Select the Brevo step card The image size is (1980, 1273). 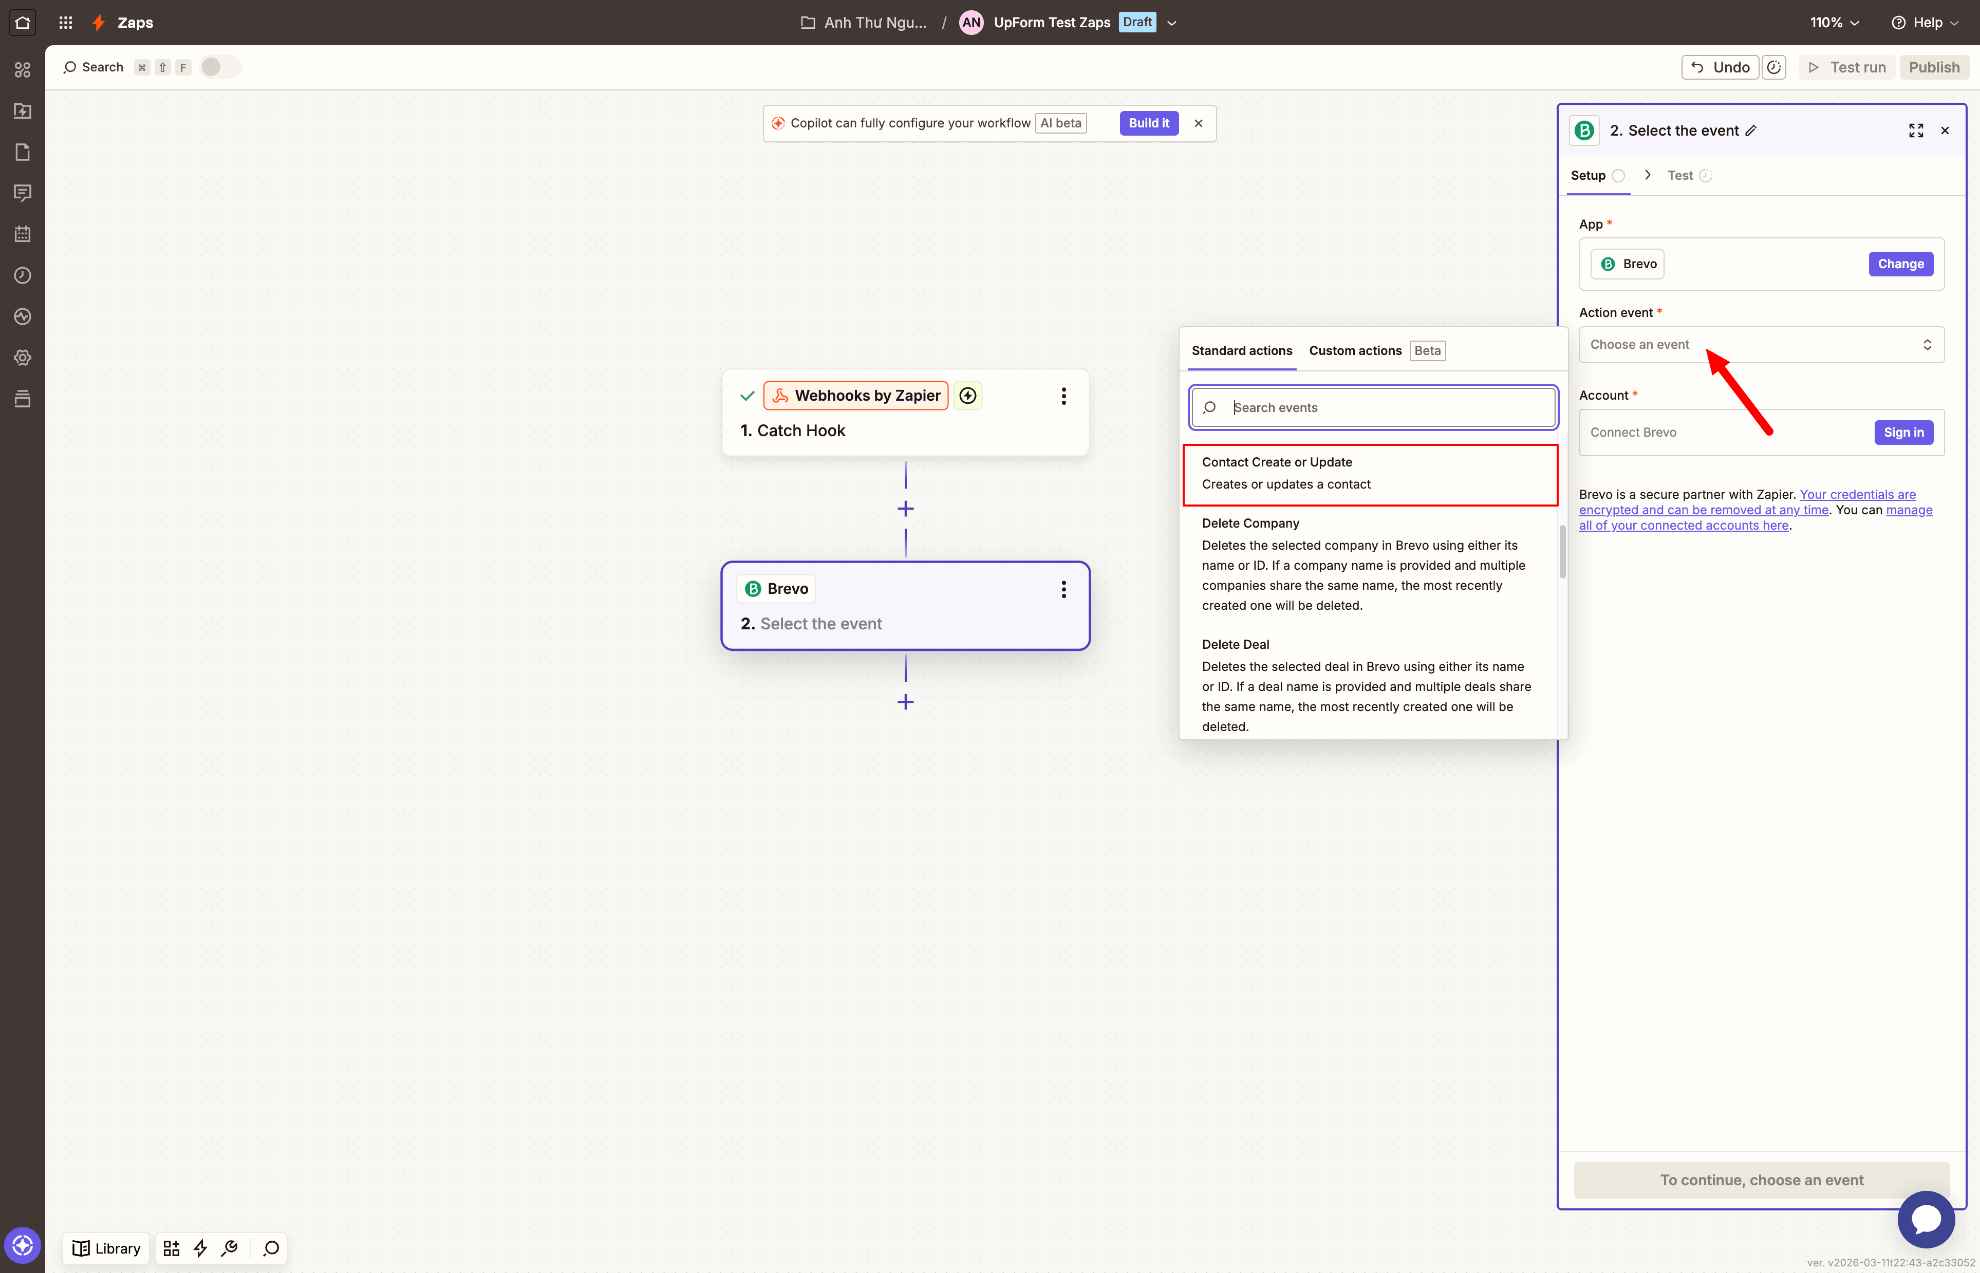coord(906,606)
